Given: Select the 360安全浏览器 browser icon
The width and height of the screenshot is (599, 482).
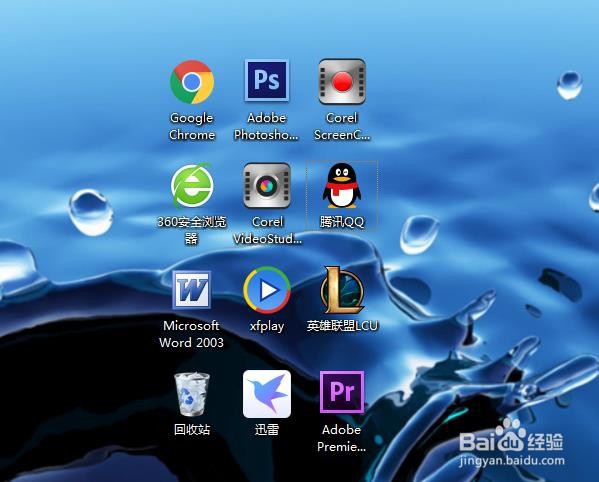Looking at the screenshot, I should [x=192, y=186].
